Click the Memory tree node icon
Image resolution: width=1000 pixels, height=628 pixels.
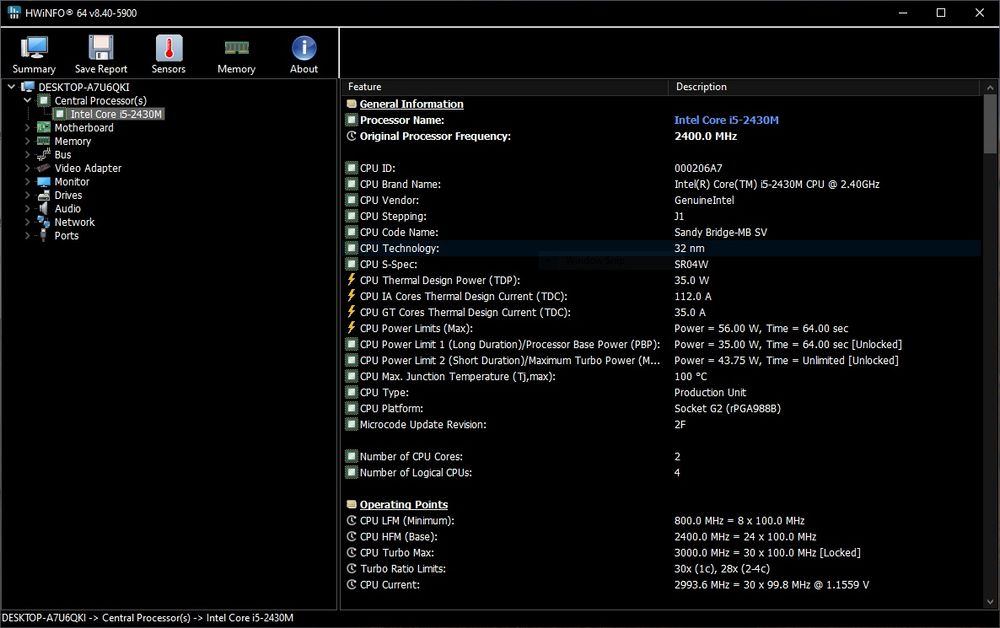pyautogui.click(x=43, y=141)
